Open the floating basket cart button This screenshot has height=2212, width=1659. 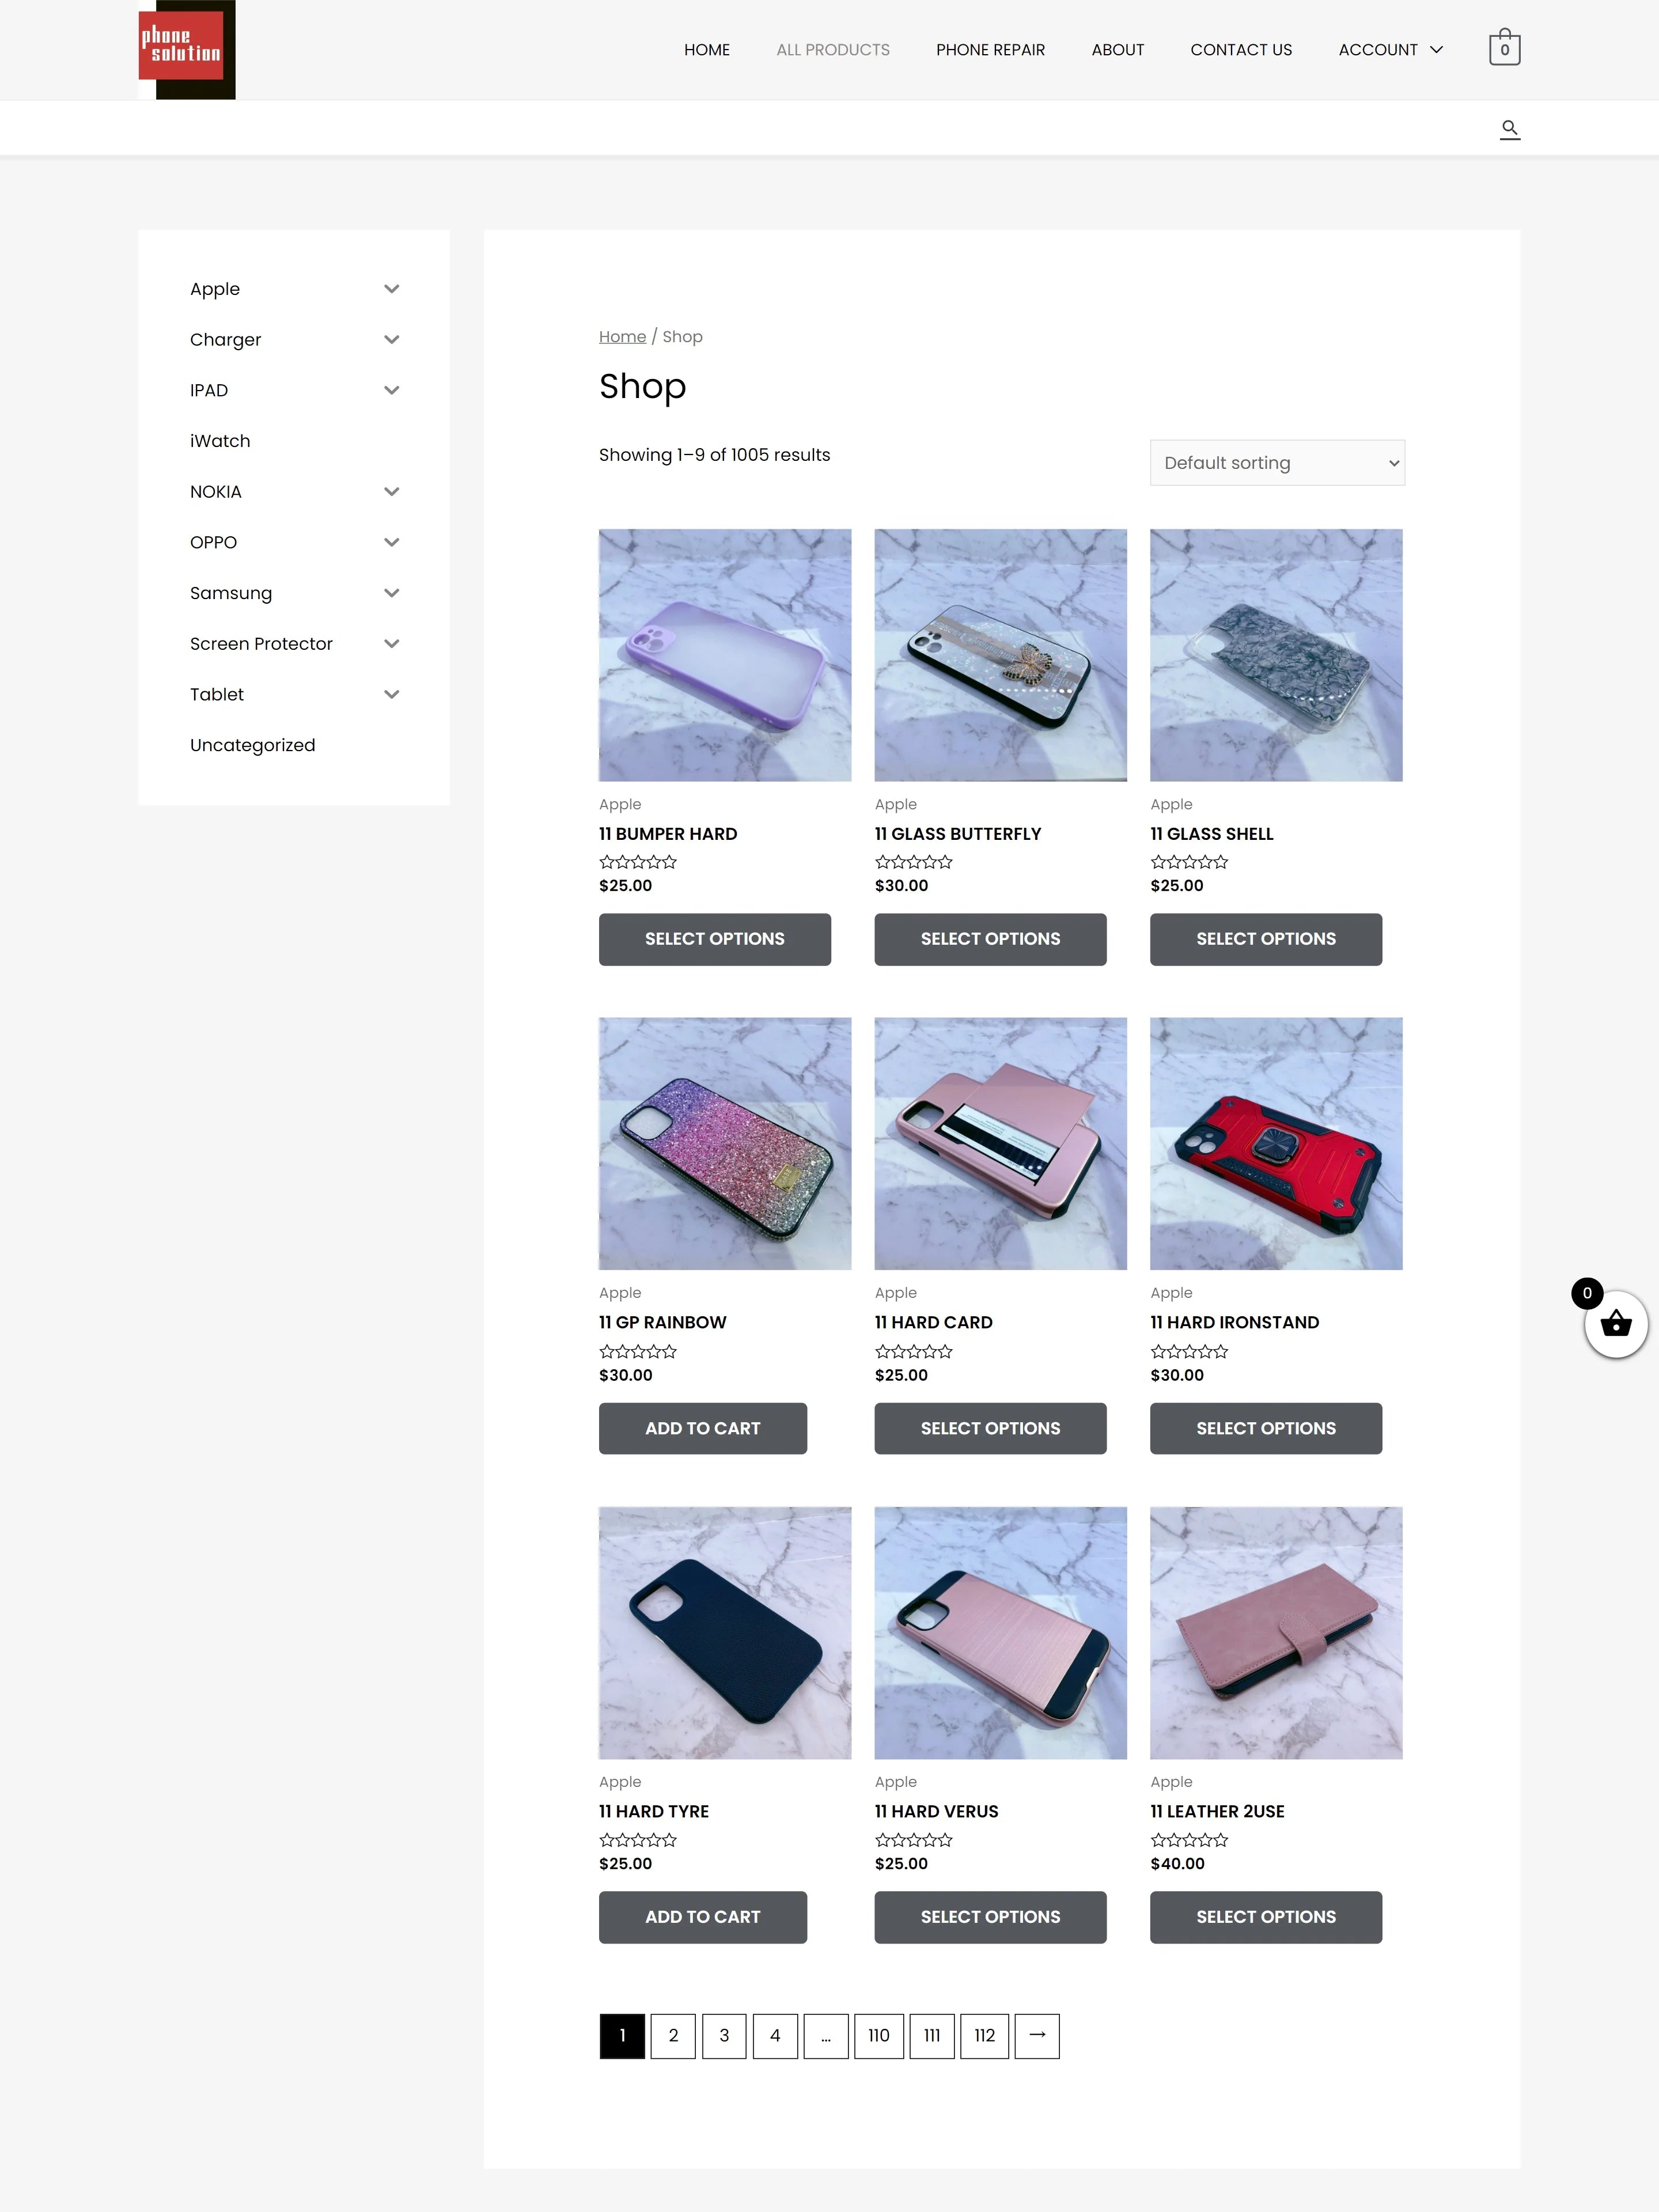(x=1616, y=1325)
